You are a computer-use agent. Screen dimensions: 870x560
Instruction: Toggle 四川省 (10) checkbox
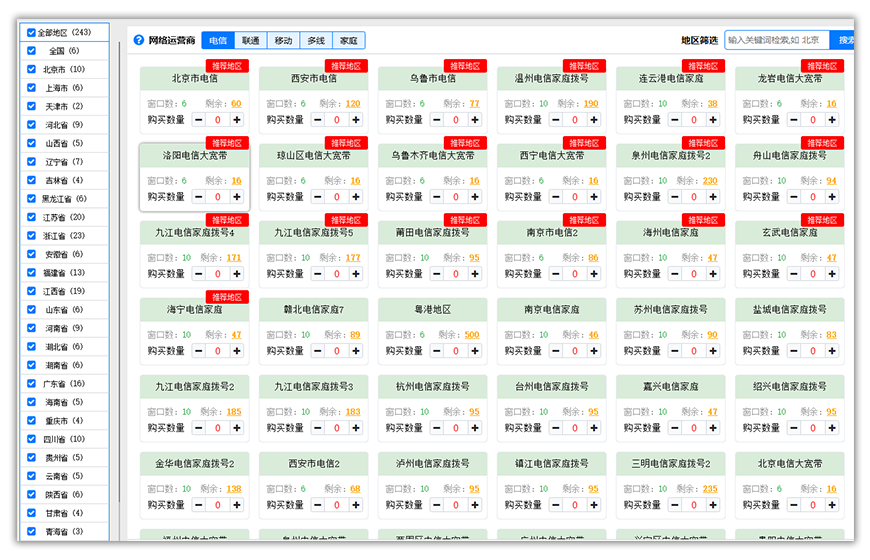tap(32, 439)
